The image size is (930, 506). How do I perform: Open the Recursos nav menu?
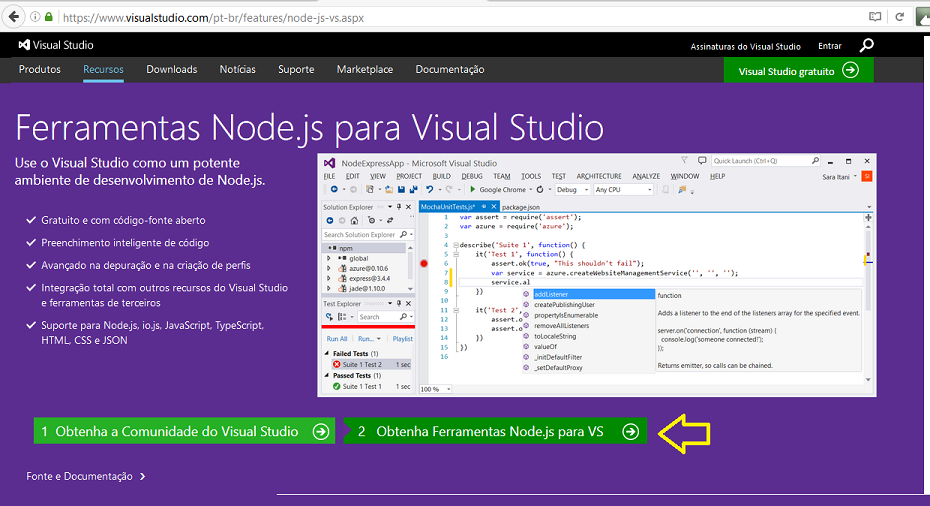pos(103,69)
